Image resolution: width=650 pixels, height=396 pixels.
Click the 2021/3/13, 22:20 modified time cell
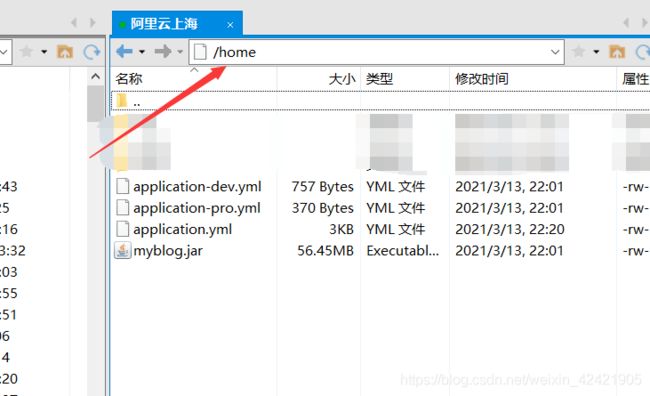point(510,229)
